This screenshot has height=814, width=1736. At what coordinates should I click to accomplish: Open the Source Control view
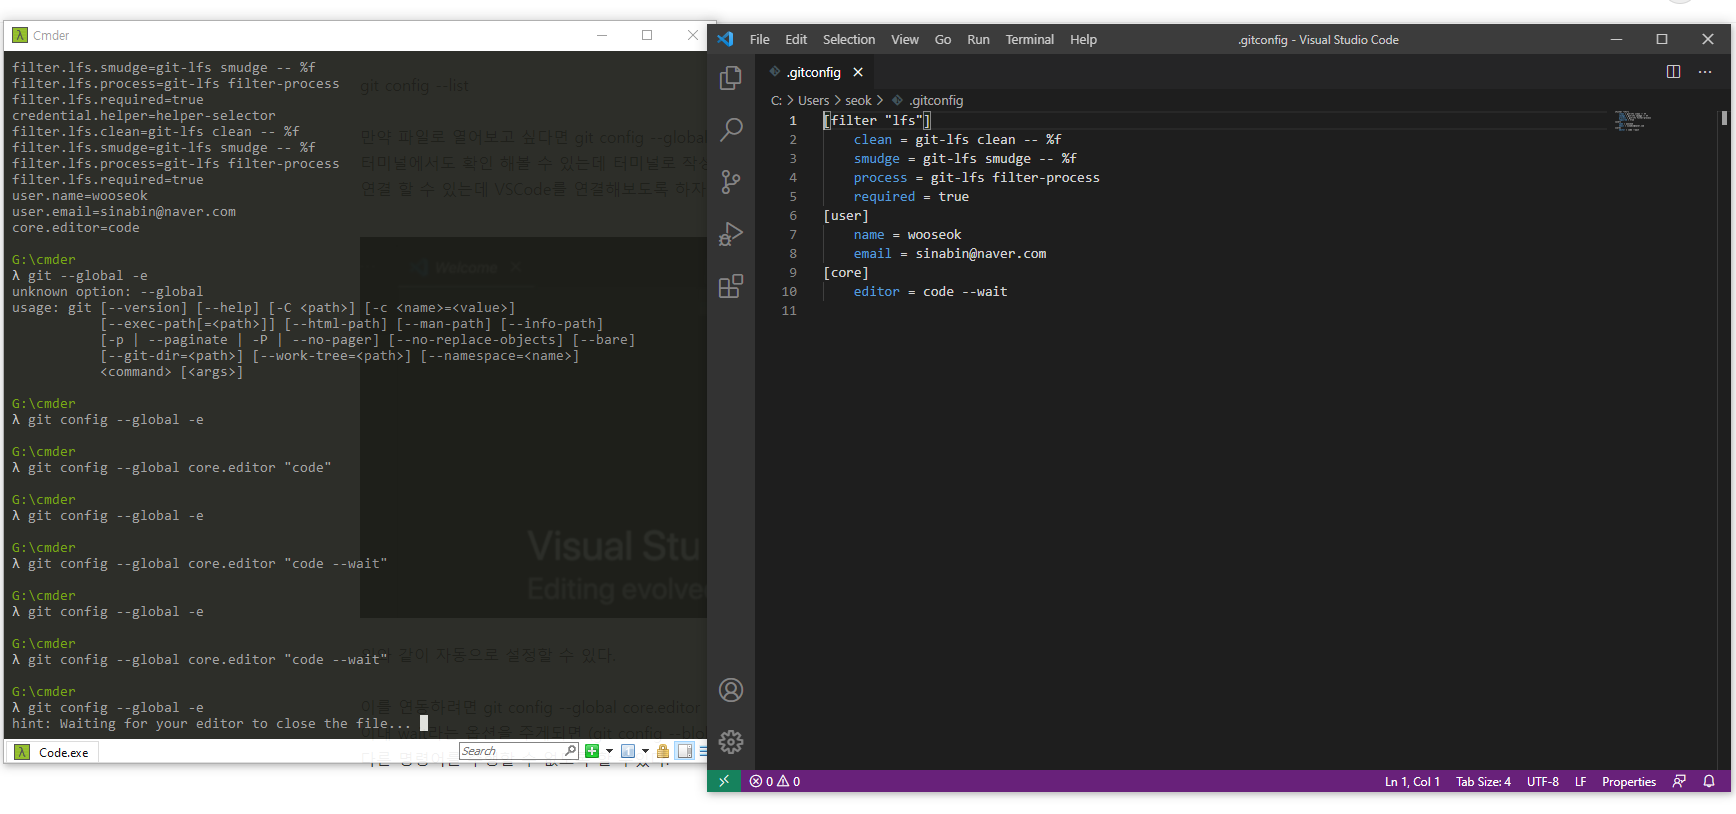[731, 182]
